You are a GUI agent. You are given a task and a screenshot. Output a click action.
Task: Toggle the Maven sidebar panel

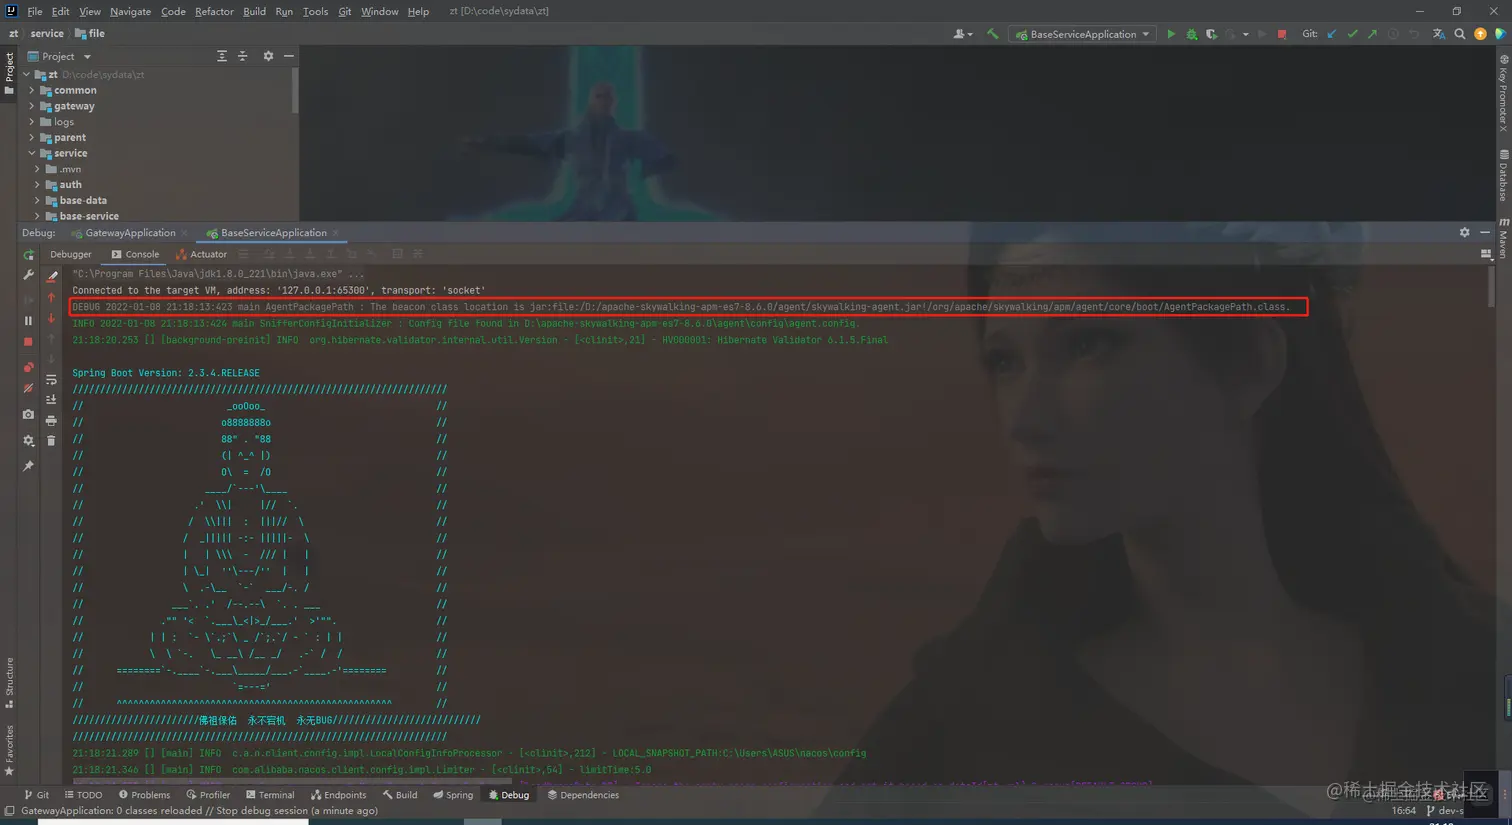[1503, 238]
